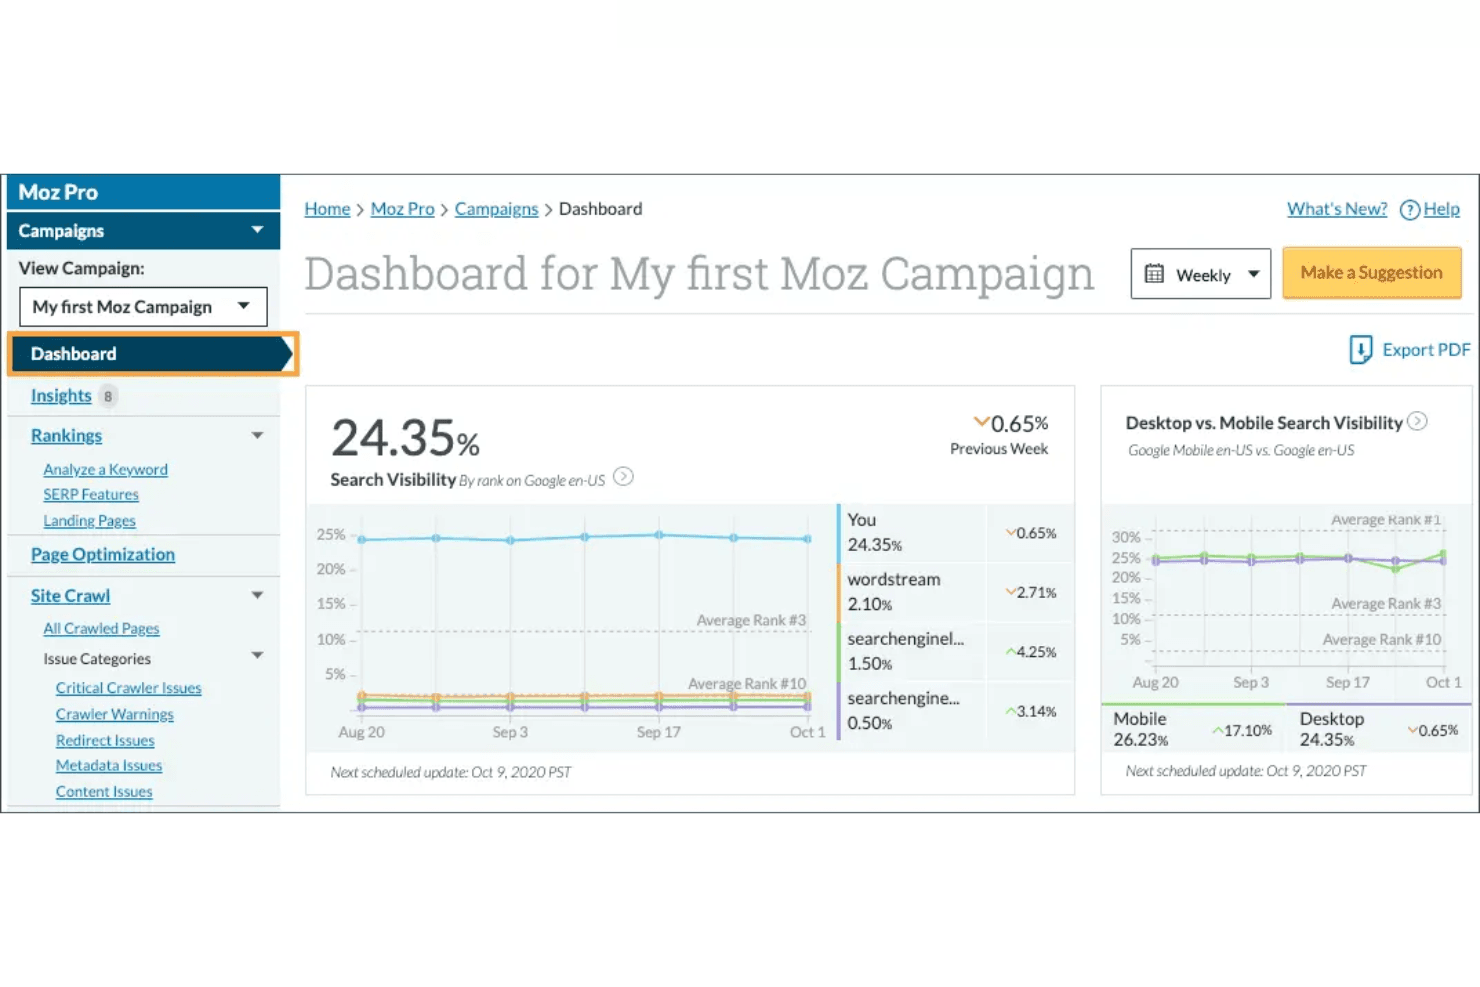Go to Campaigns breadcrumb link
This screenshot has width=1480, height=987.
point(496,209)
